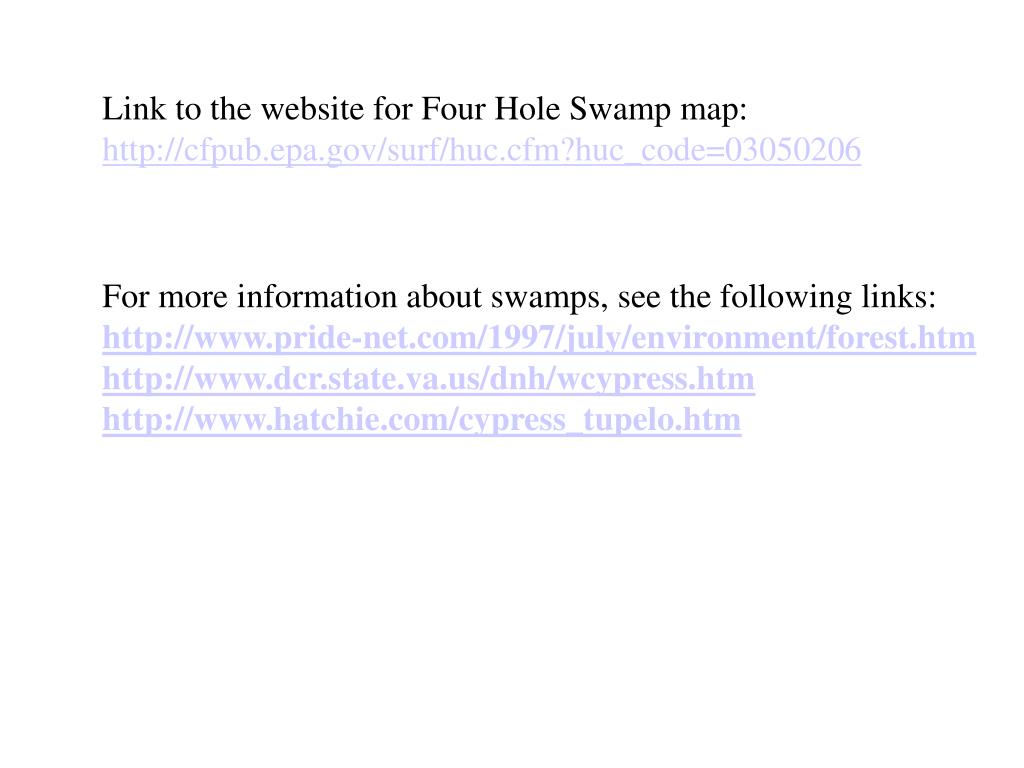Image resolution: width=1024 pixels, height=768 pixels.
Task: Click the last bold link about cypress tupelo
Action: tap(422, 419)
